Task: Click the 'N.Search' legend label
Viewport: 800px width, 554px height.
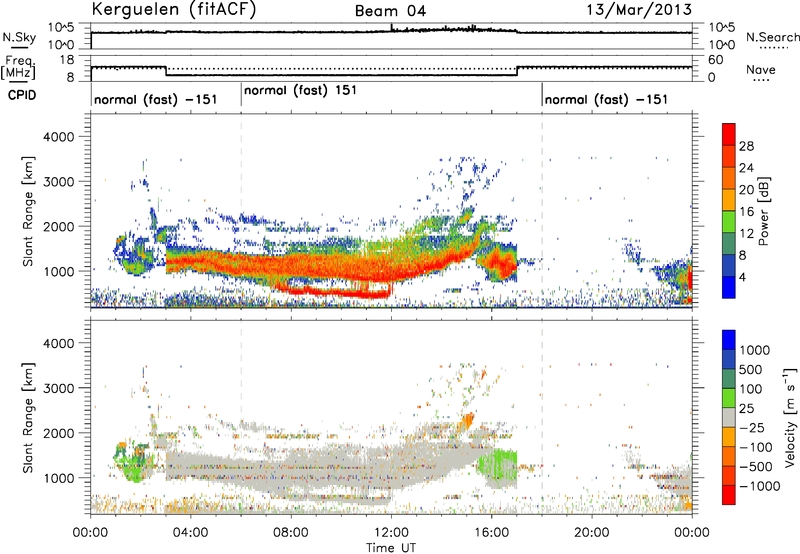Action: [x=772, y=37]
